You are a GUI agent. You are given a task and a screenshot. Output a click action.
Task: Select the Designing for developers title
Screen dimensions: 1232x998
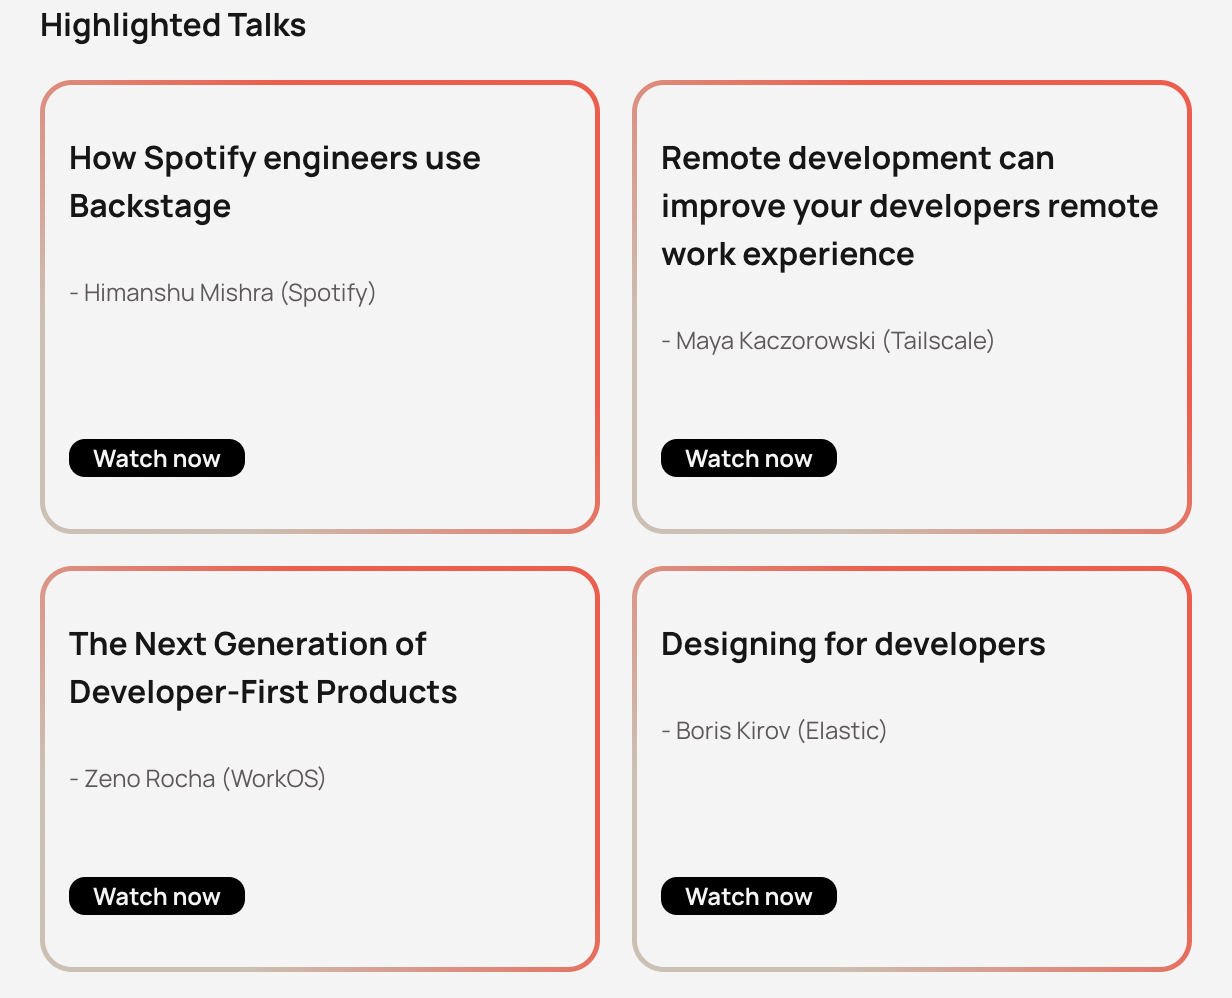tap(853, 644)
